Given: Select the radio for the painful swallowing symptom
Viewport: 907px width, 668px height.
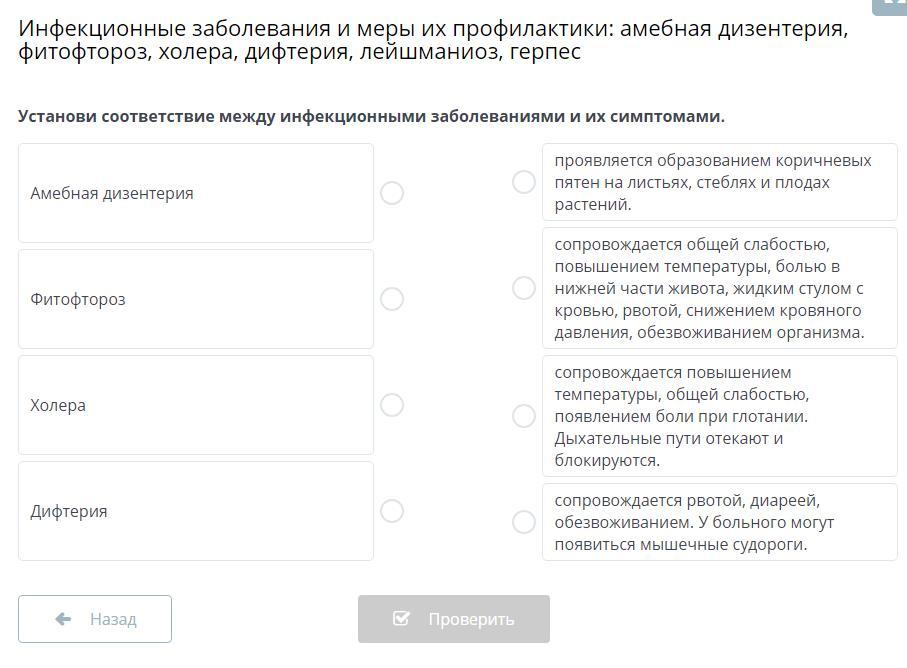Looking at the screenshot, I should (x=524, y=416).
